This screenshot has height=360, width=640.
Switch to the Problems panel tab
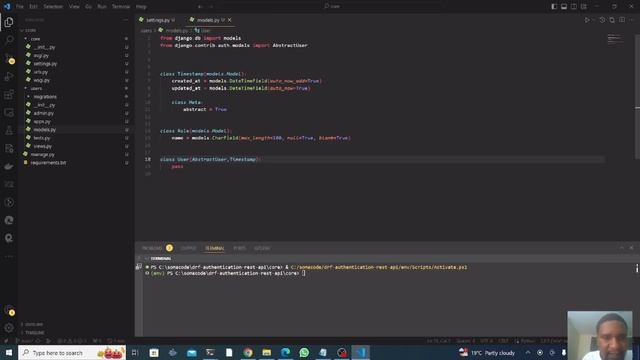(x=152, y=248)
